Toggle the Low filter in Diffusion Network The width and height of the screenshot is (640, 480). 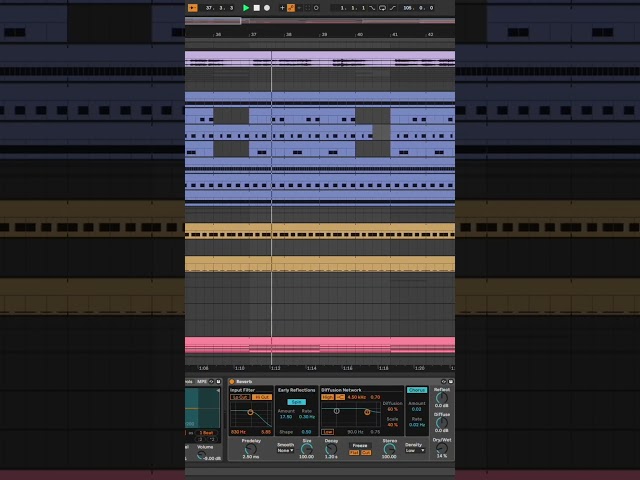pyautogui.click(x=327, y=432)
